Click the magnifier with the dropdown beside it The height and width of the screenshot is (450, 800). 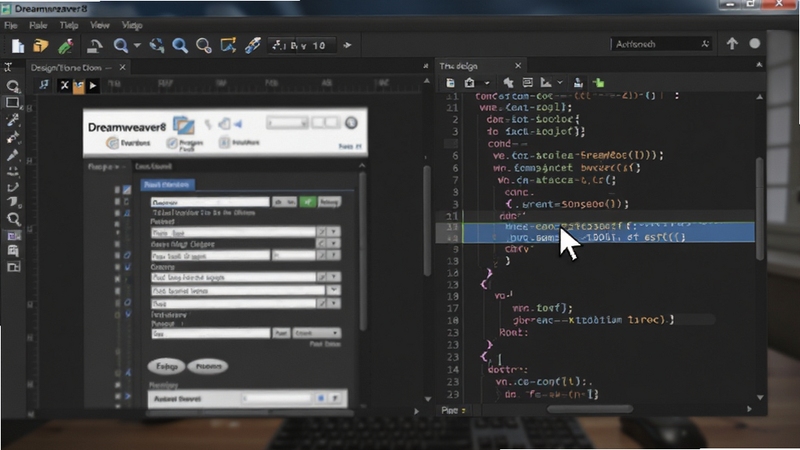(x=121, y=46)
